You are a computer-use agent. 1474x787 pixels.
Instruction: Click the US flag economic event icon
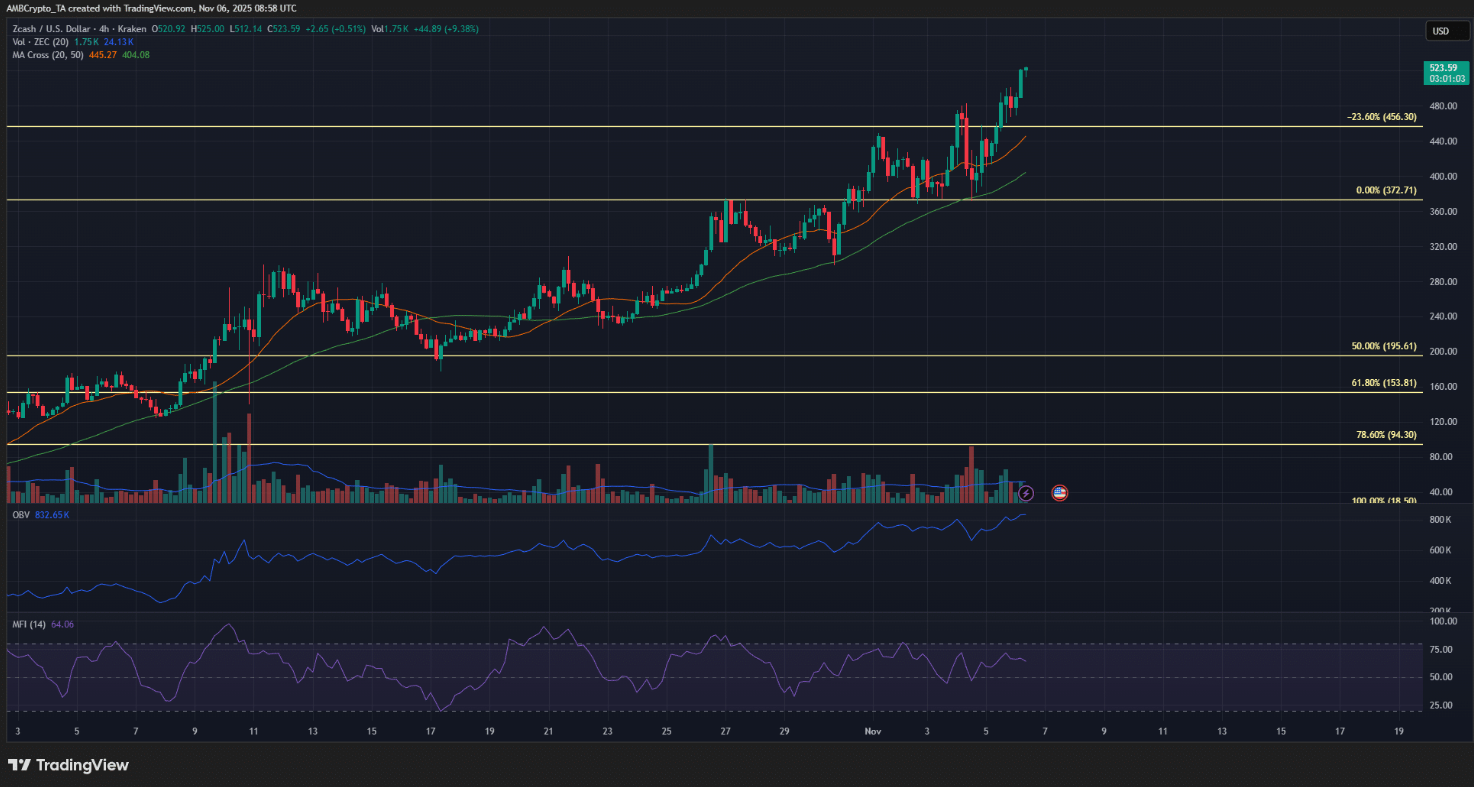tap(1060, 493)
